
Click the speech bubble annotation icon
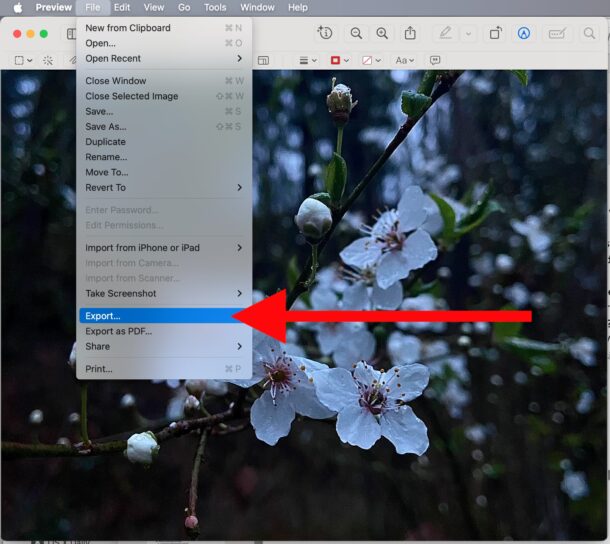click(x=435, y=60)
